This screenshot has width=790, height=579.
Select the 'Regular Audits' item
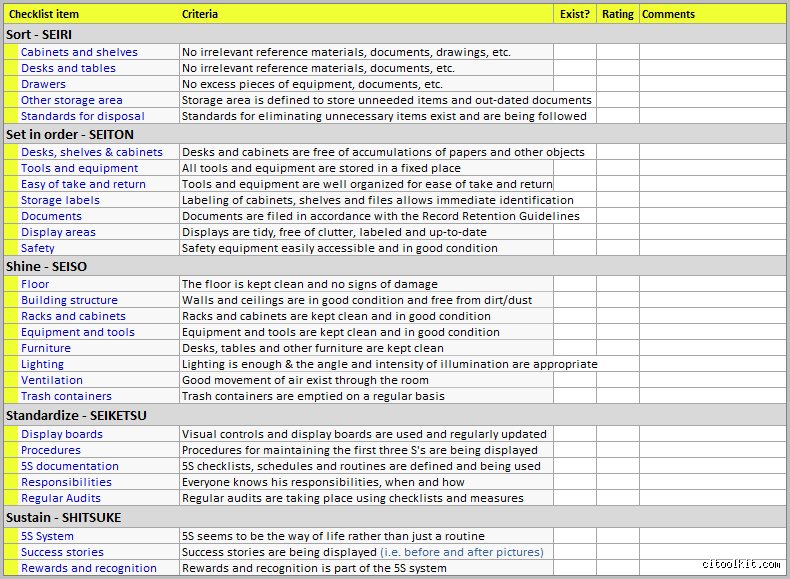coord(60,498)
